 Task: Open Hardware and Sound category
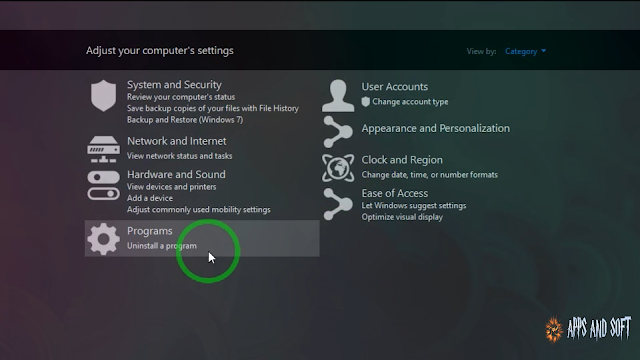coord(176,175)
